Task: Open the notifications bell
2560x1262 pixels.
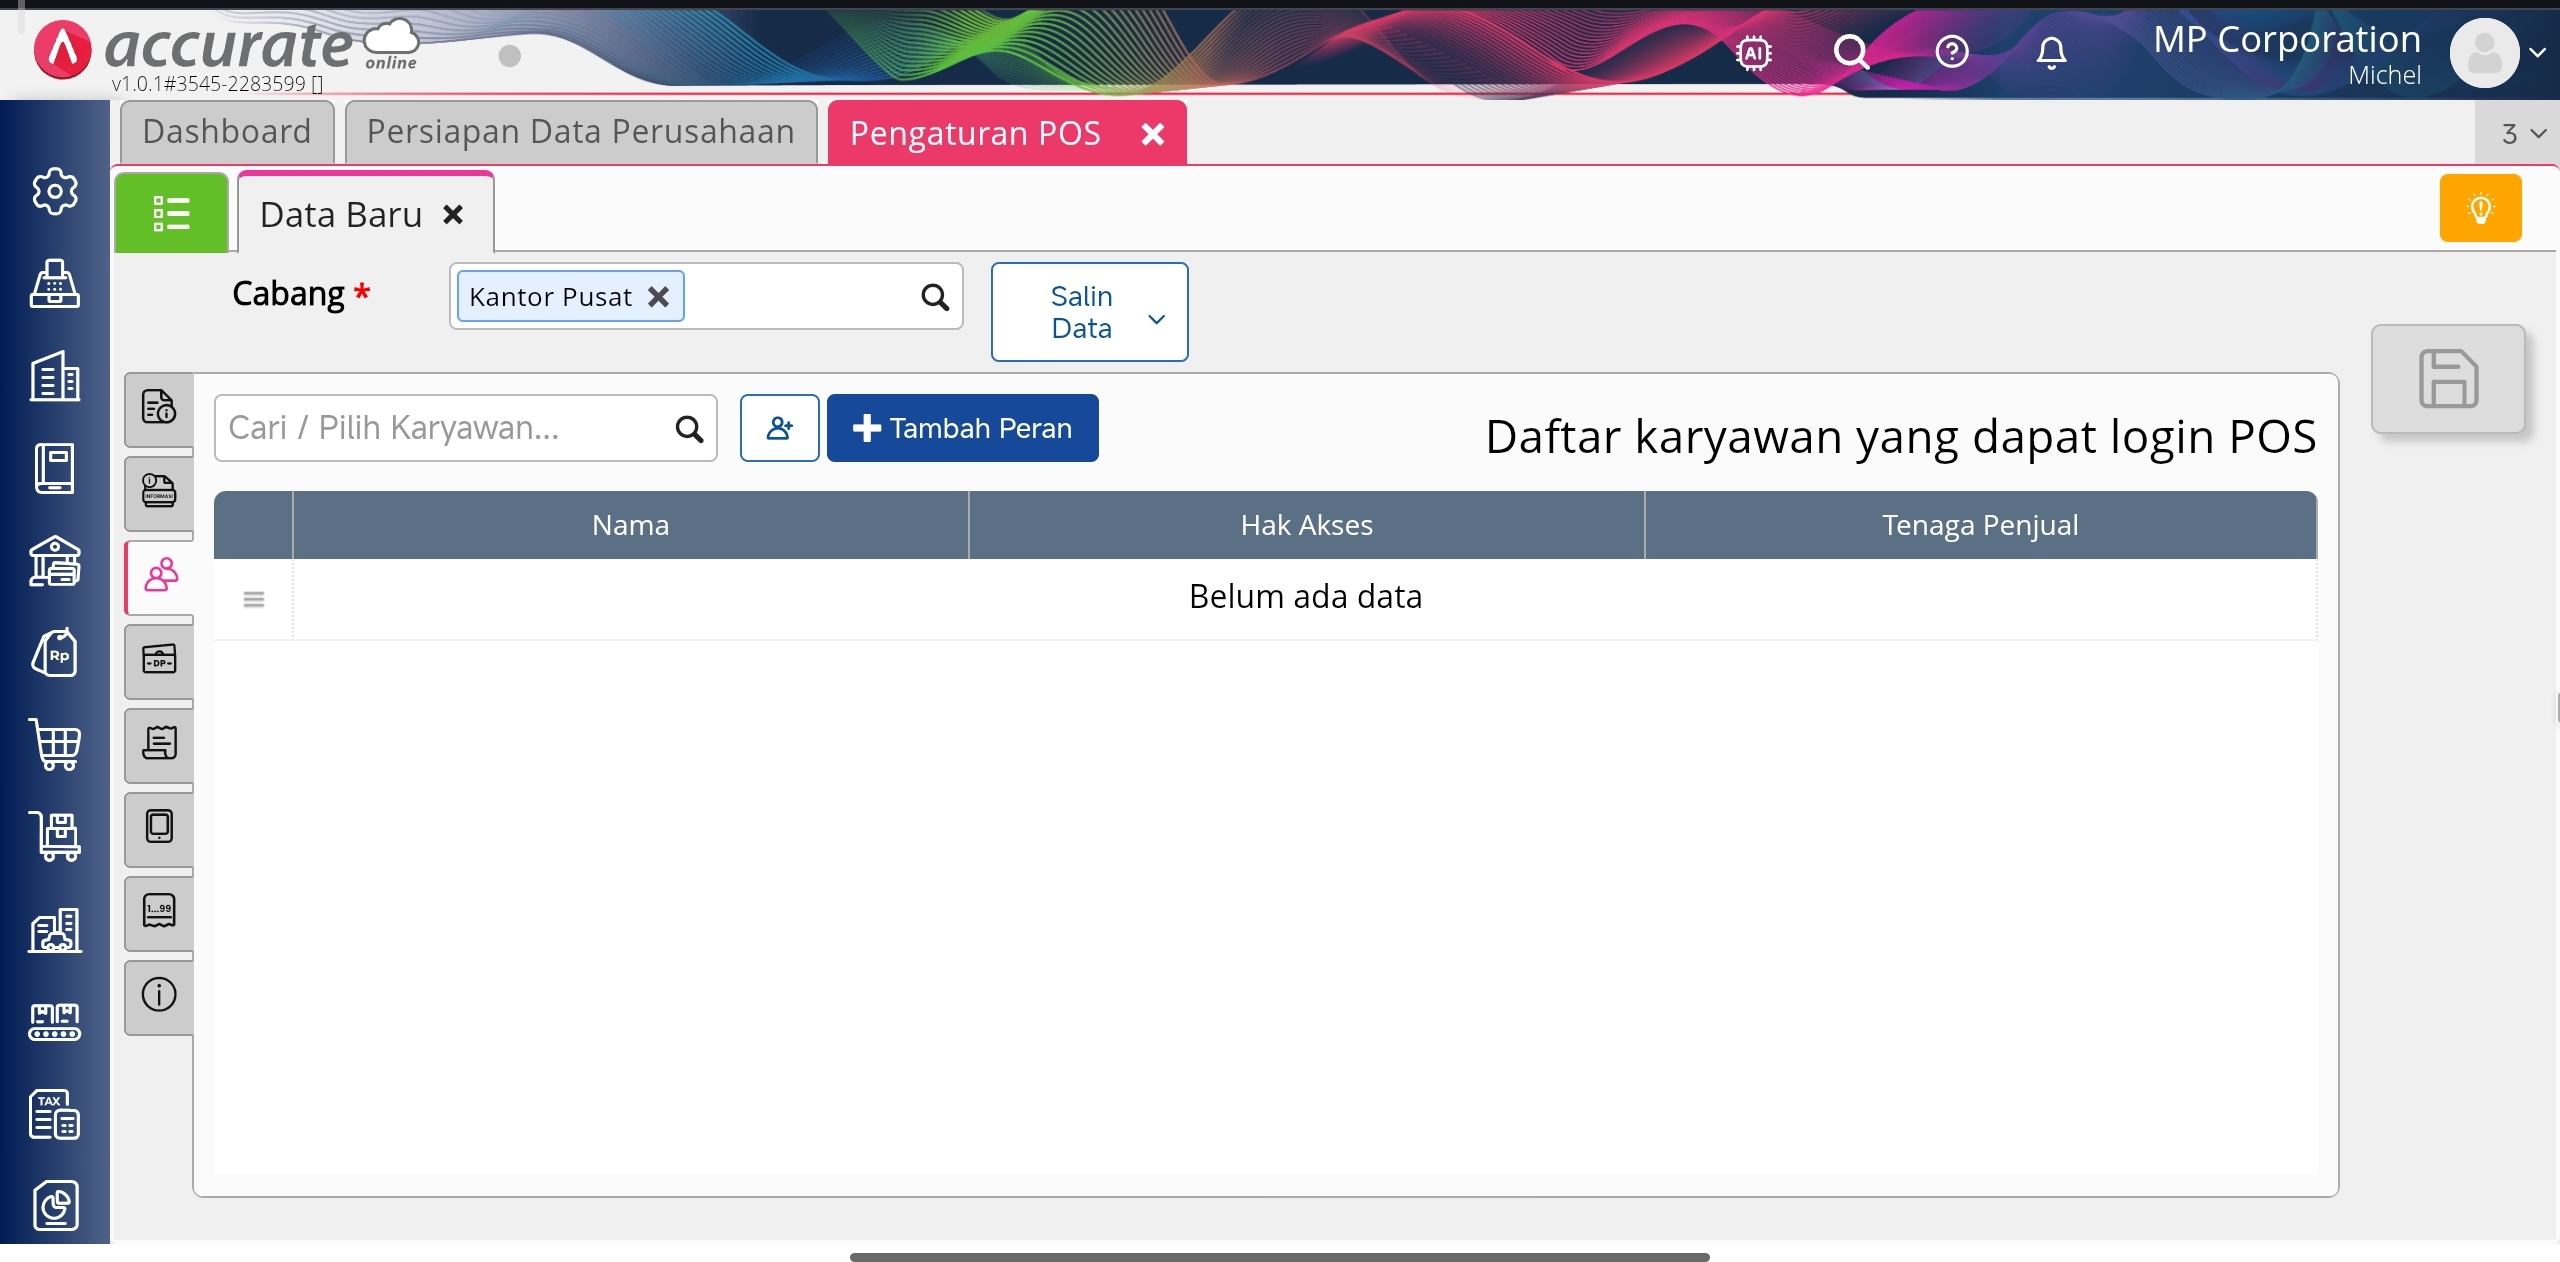Action: click(2051, 52)
